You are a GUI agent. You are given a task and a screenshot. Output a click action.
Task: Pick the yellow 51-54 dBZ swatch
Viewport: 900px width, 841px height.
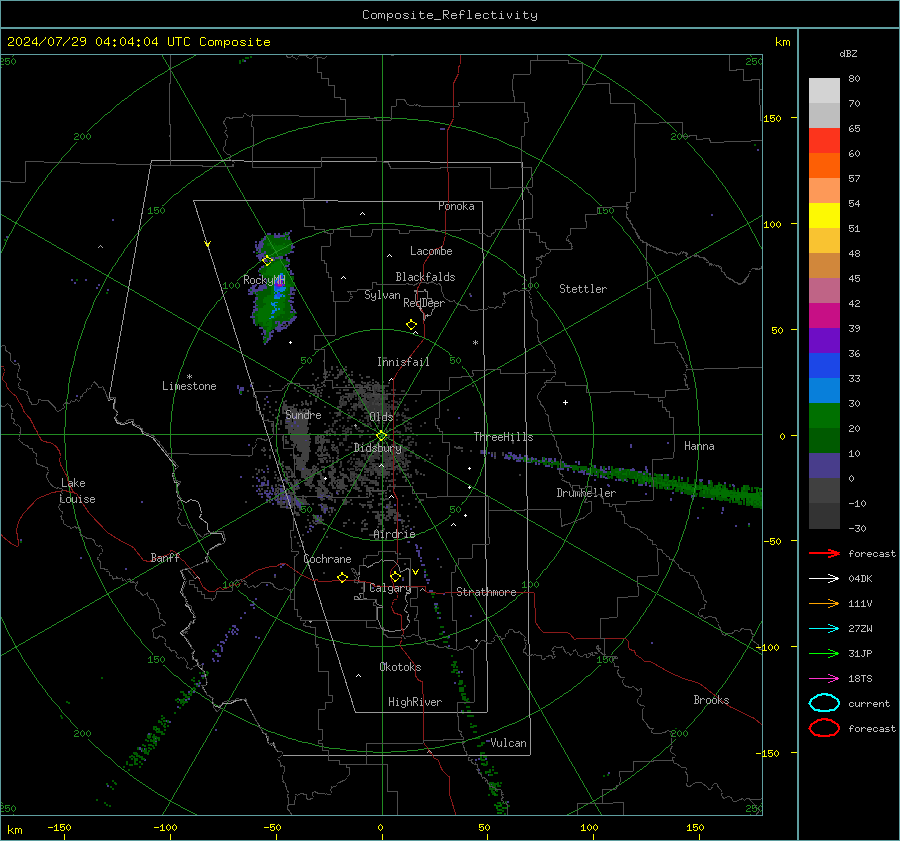click(824, 215)
